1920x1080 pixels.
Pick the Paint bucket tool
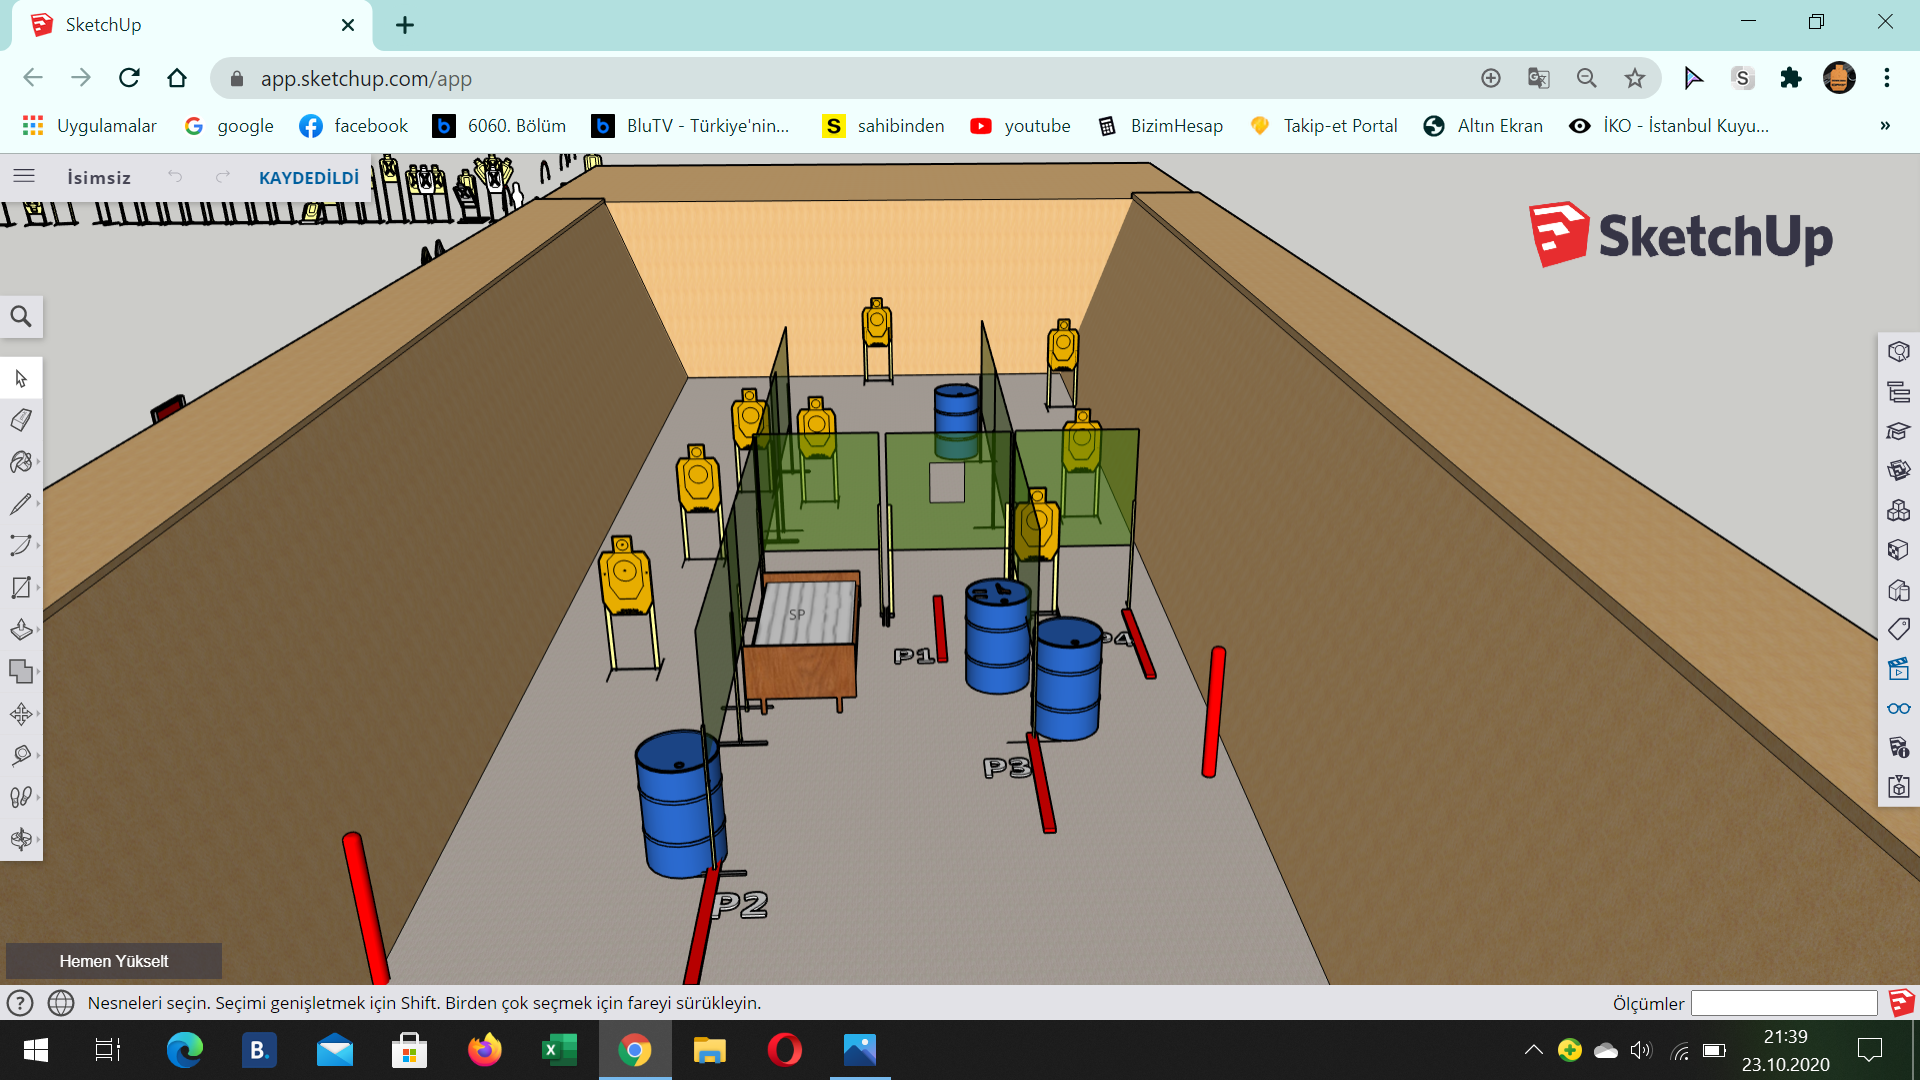(x=21, y=462)
